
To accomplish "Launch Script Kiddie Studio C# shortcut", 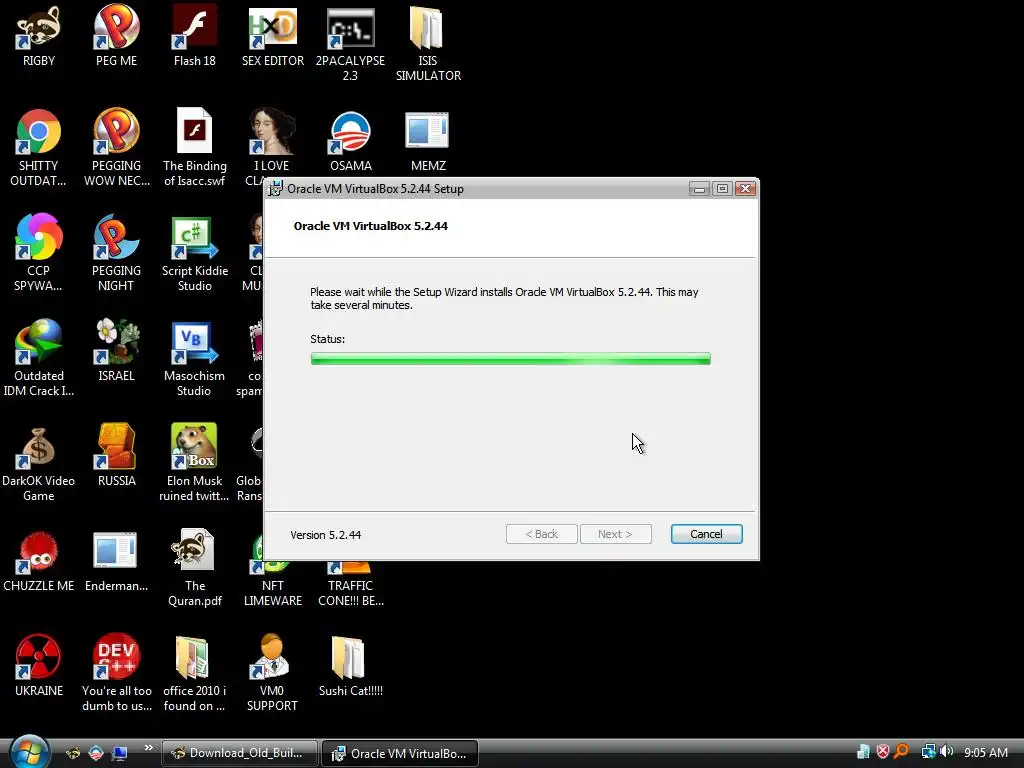I will click(195, 253).
